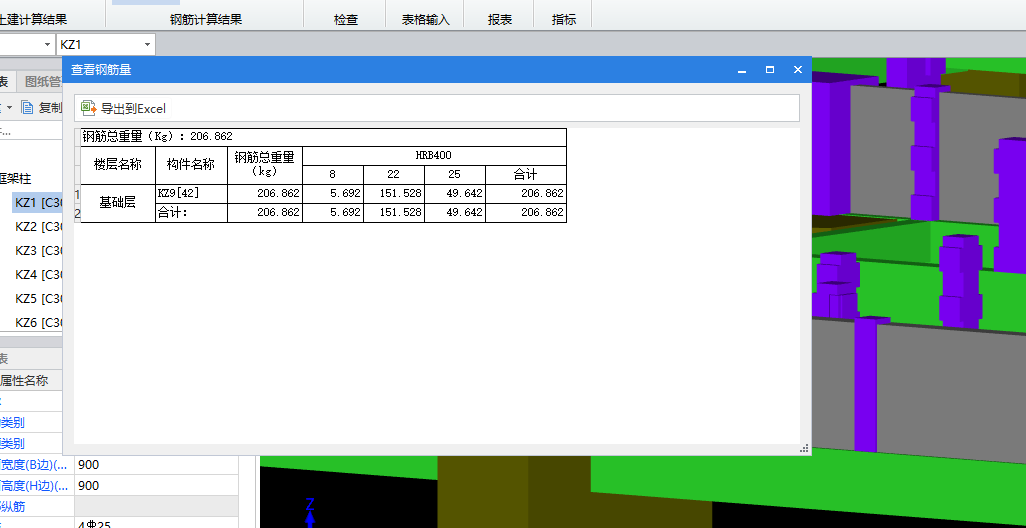Open the 检查 ribbon group

pos(345,20)
